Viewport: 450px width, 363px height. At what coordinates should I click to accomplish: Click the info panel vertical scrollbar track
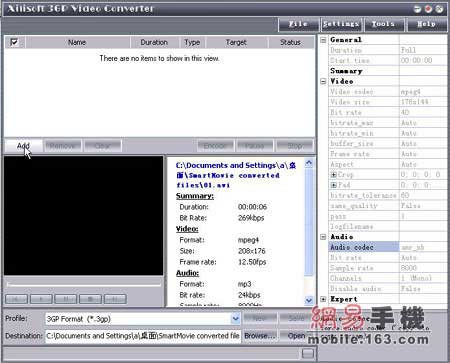[309, 231]
